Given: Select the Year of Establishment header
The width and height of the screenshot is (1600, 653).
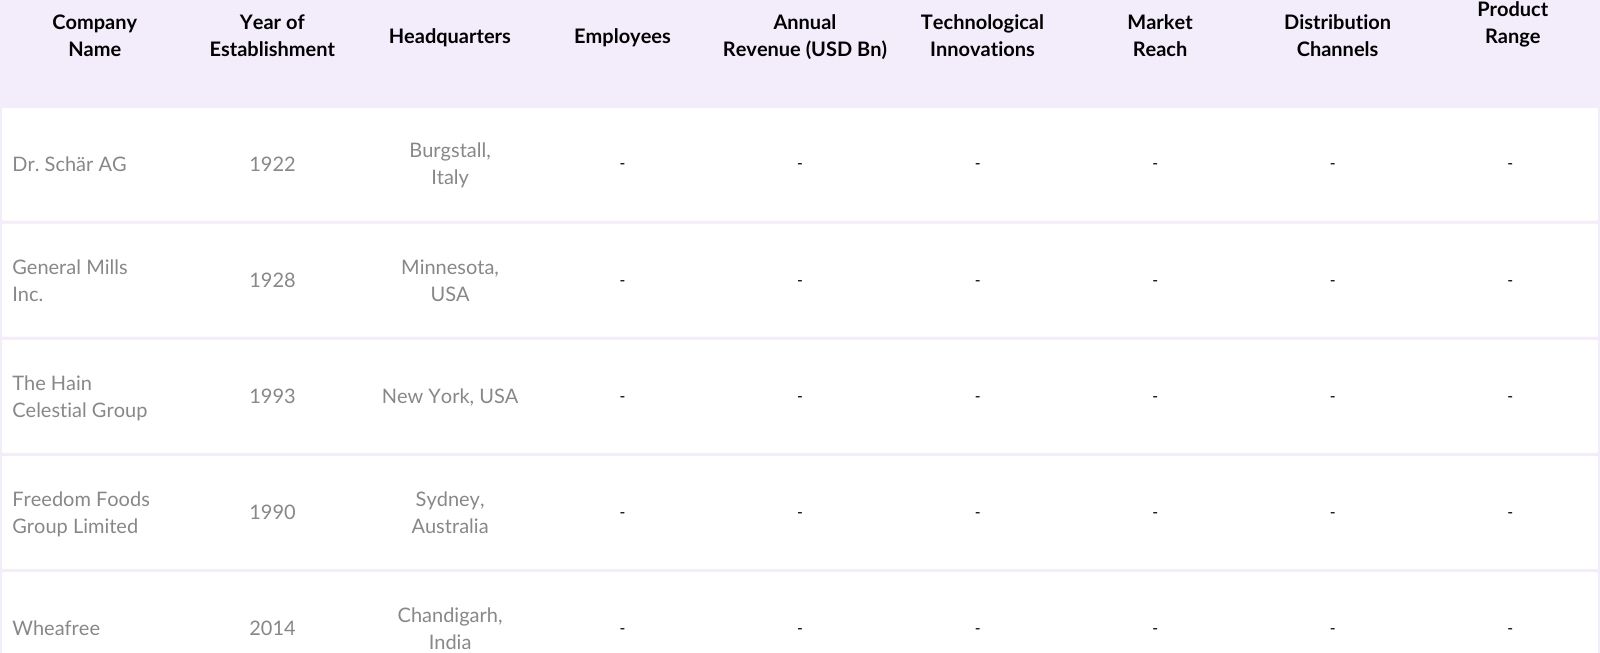Looking at the screenshot, I should coord(272,36).
